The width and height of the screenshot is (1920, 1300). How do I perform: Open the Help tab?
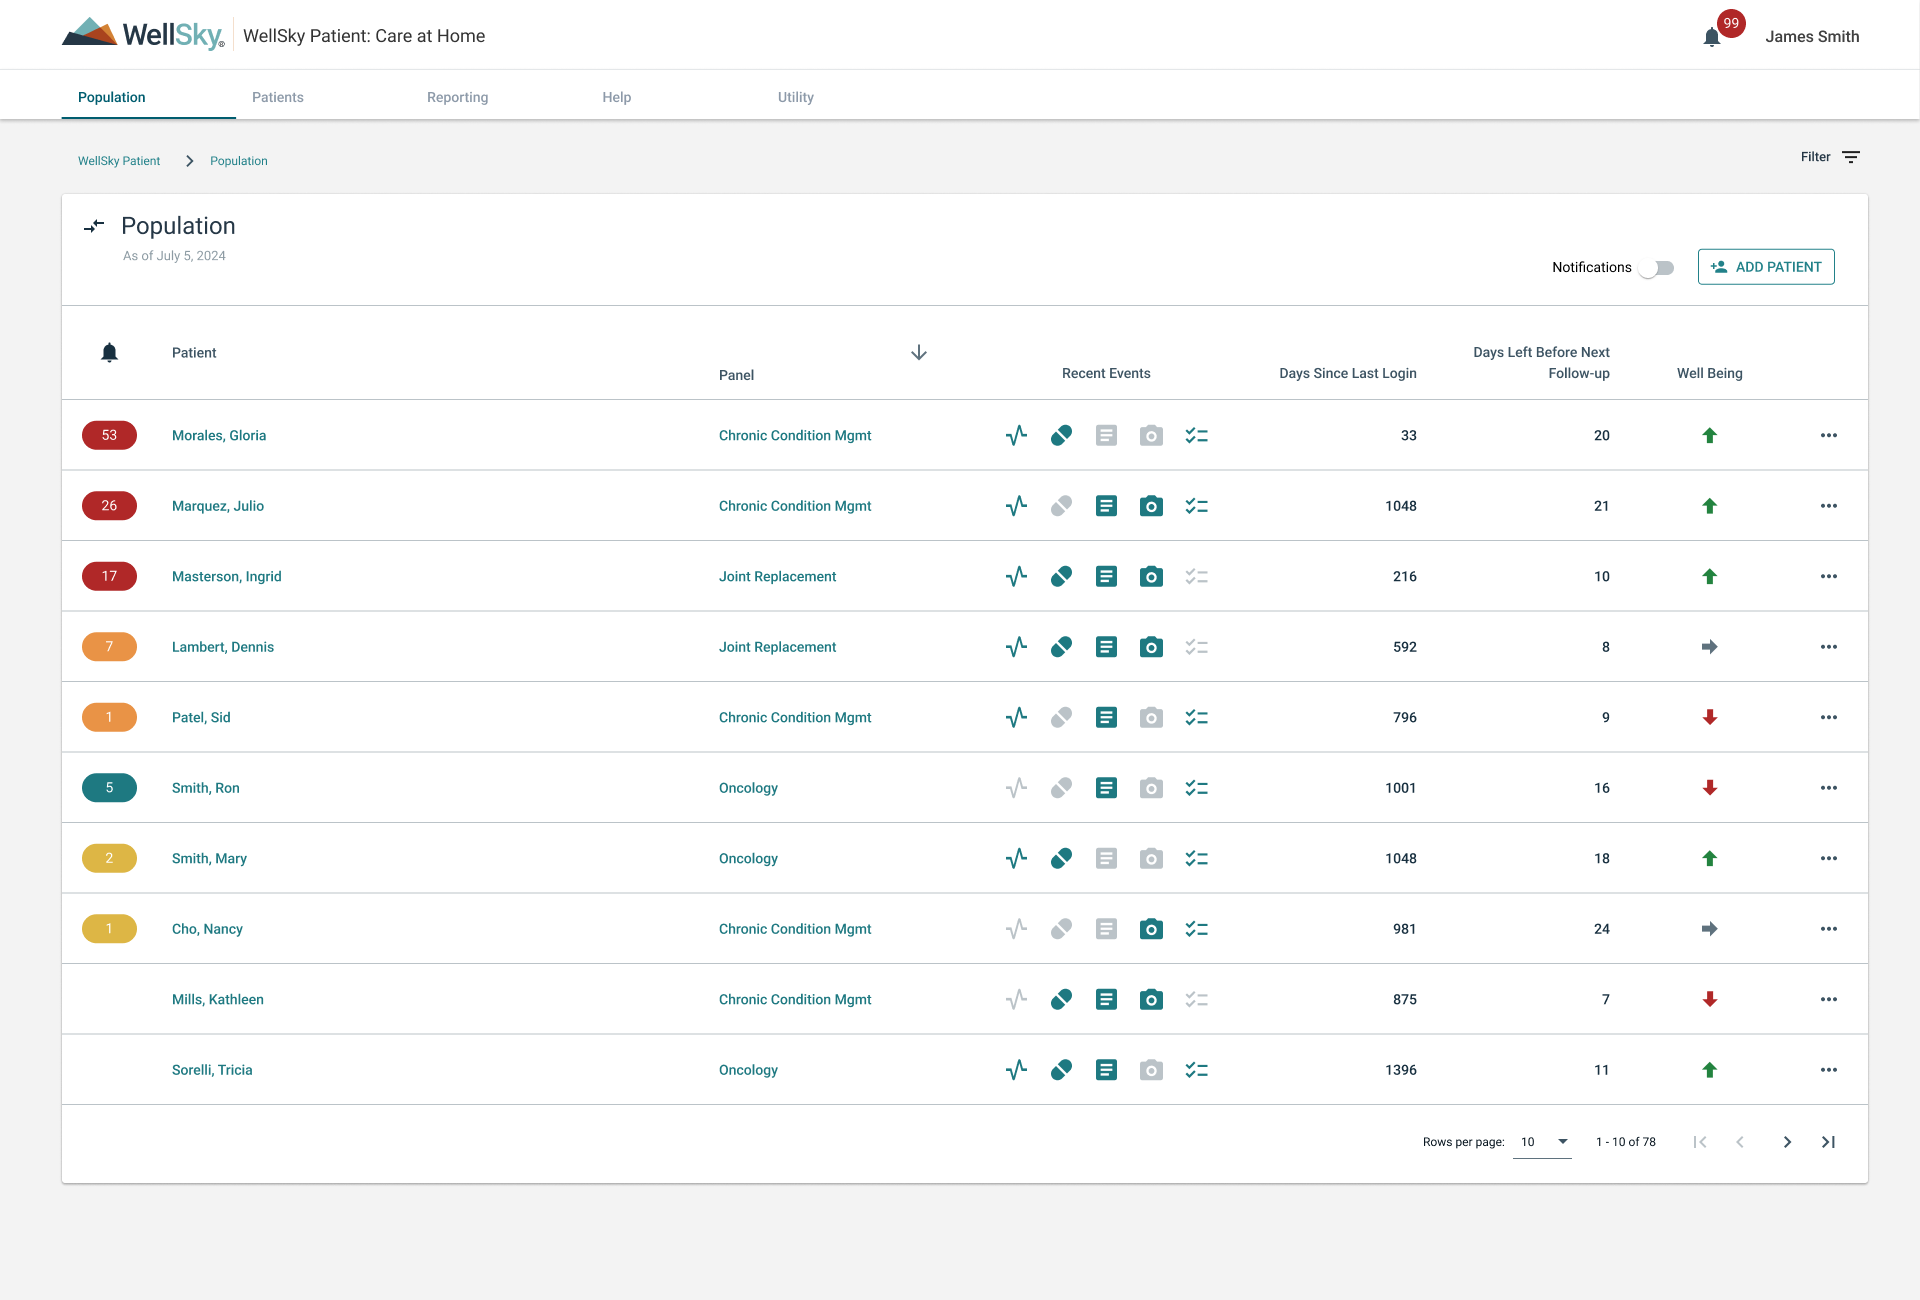pos(617,97)
